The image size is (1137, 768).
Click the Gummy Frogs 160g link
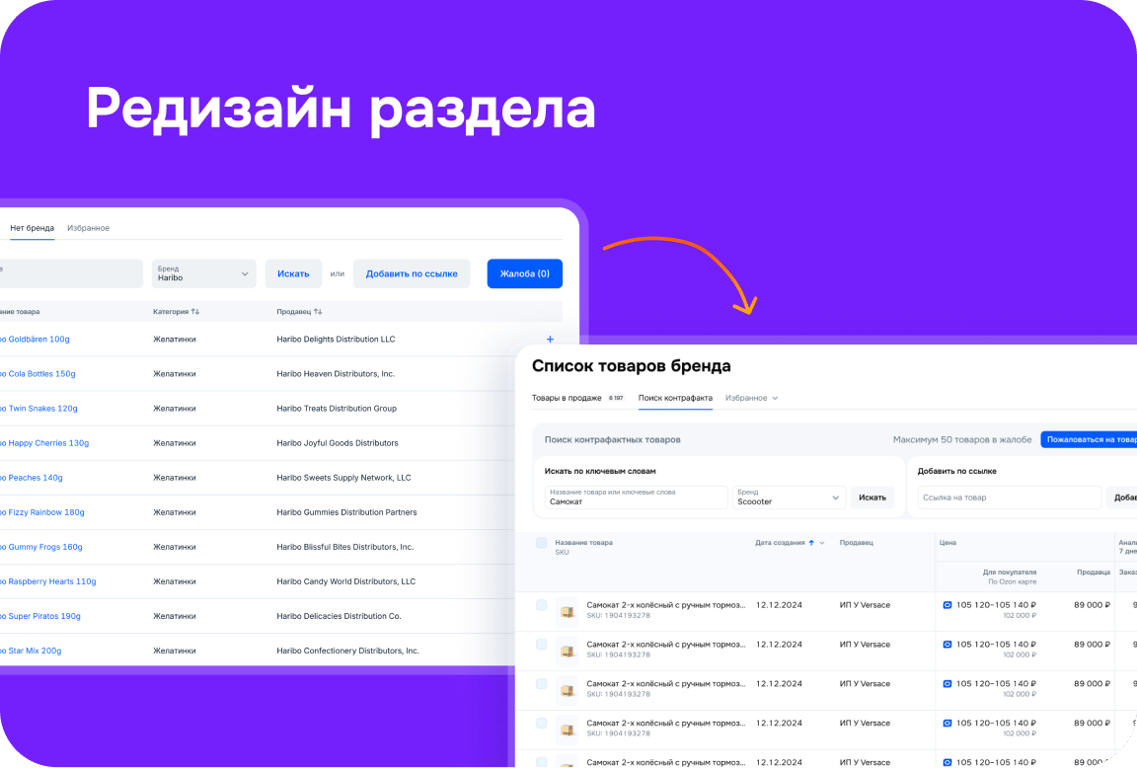click(x=41, y=547)
